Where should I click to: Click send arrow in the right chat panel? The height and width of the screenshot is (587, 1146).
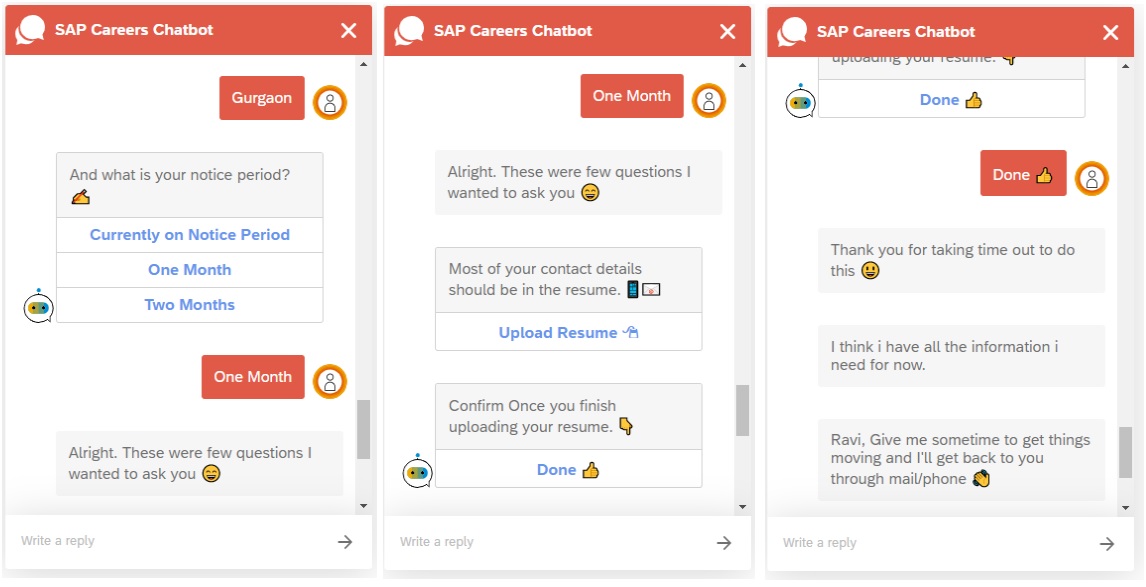[x=1106, y=544]
